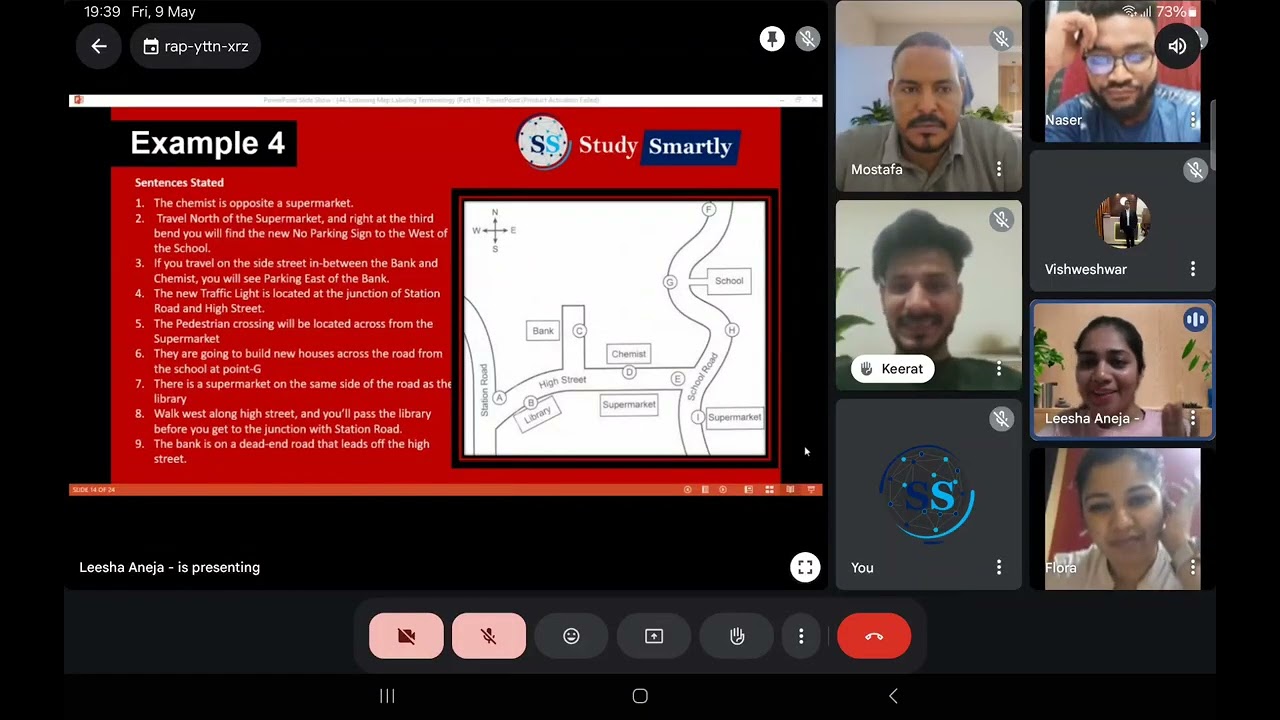Turn on the camera
1280x720 pixels.
[406, 636]
